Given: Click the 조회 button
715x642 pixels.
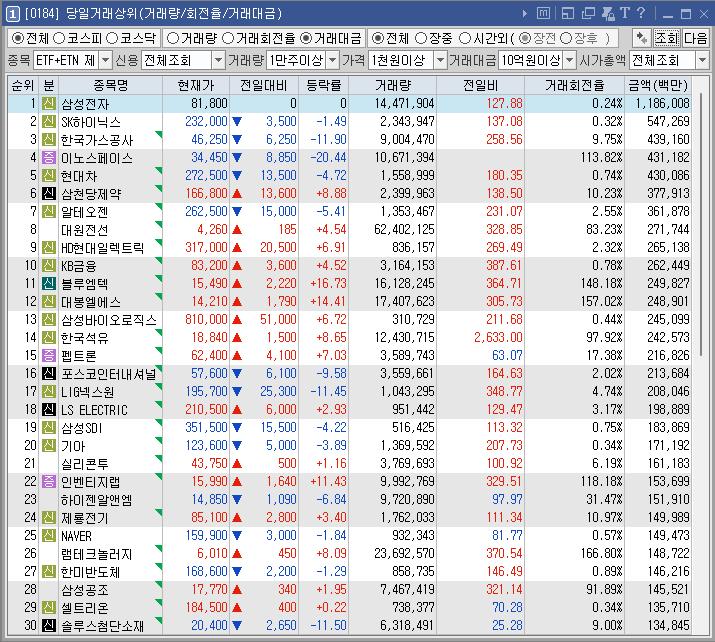Looking at the screenshot, I should click(x=667, y=38).
